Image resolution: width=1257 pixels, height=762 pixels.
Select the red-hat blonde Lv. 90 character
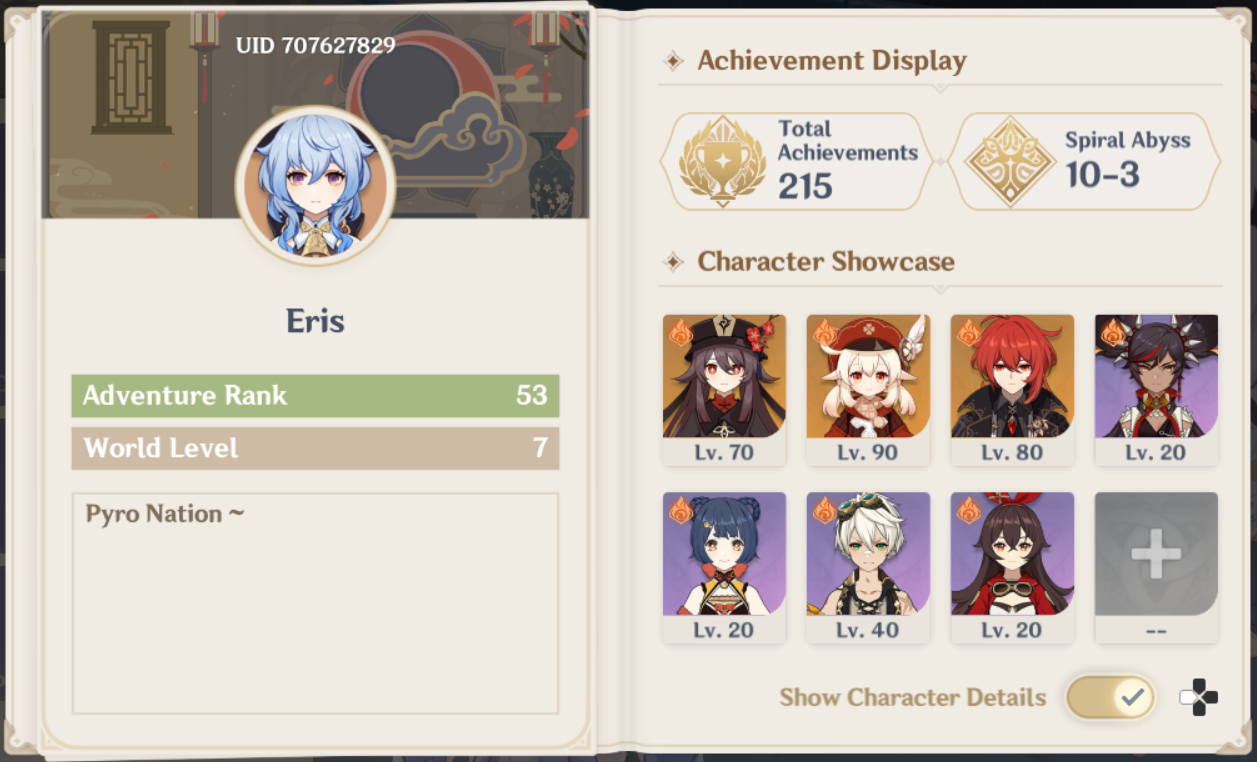click(x=868, y=390)
